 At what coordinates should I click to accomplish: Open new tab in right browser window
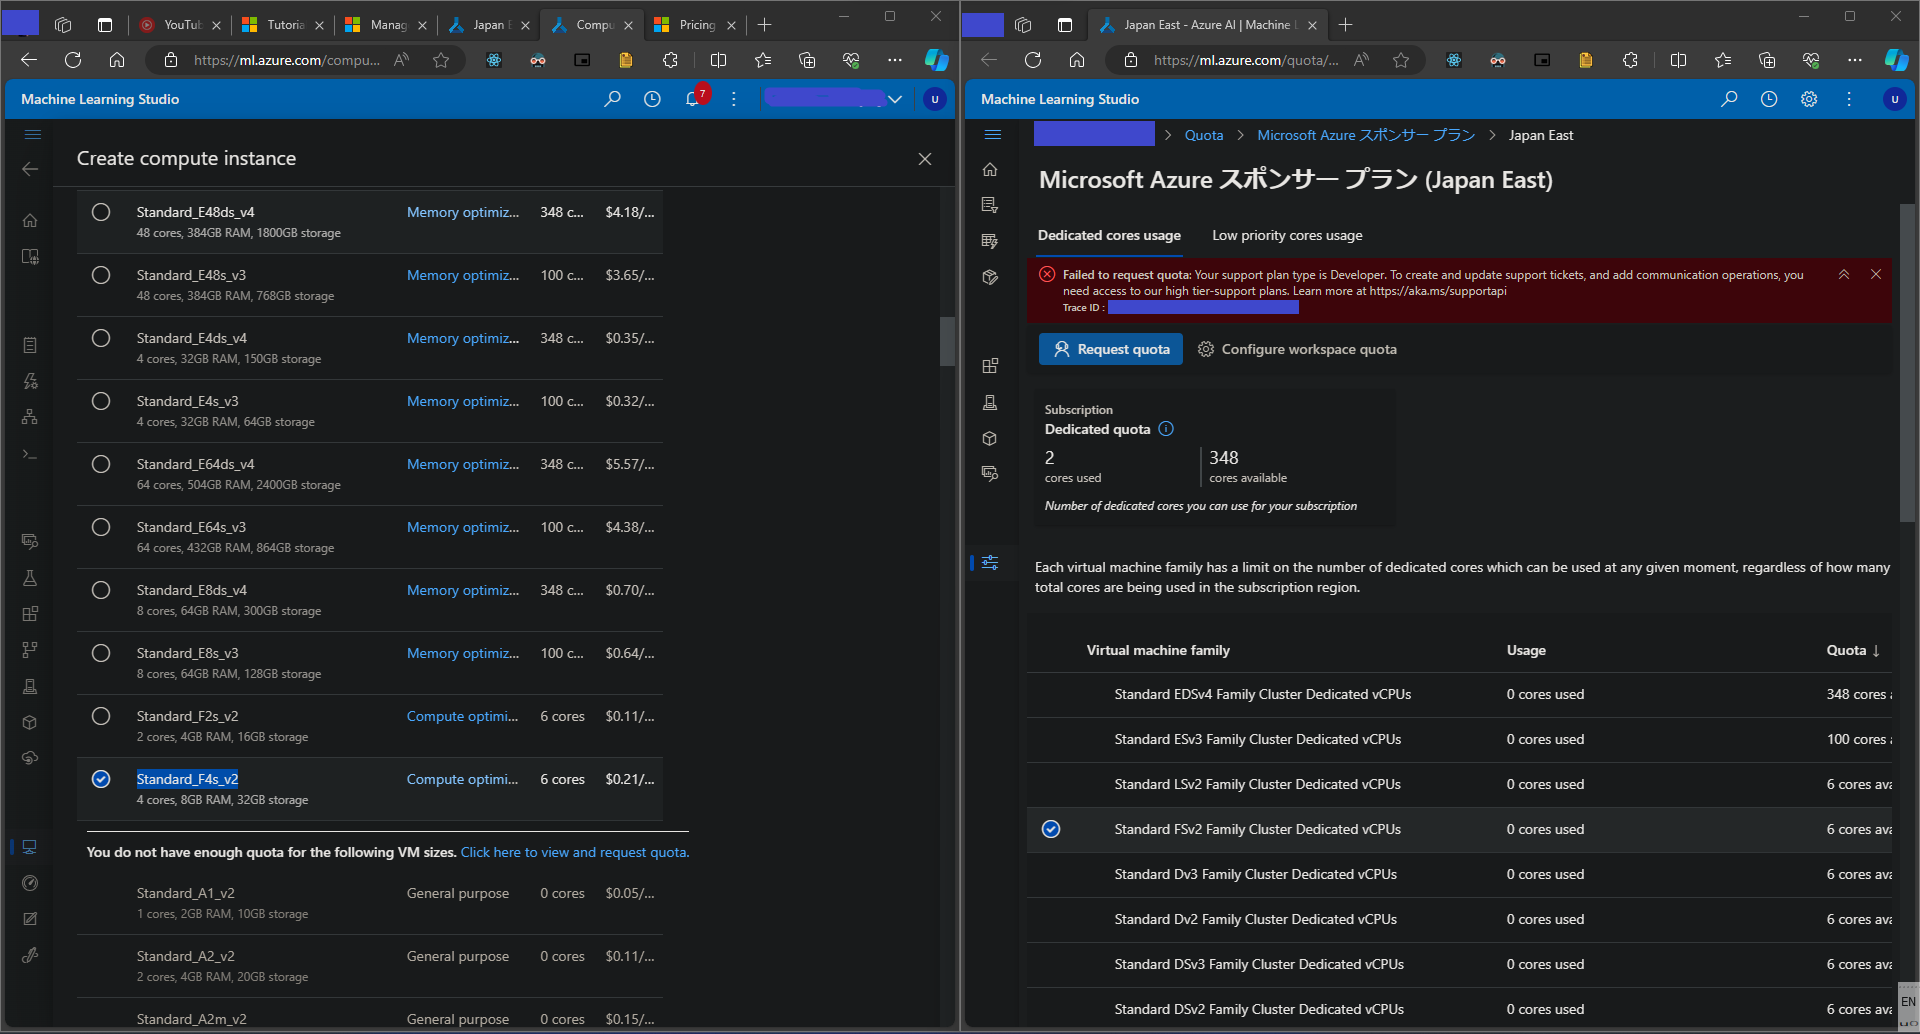pyautogui.click(x=1345, y=25)
